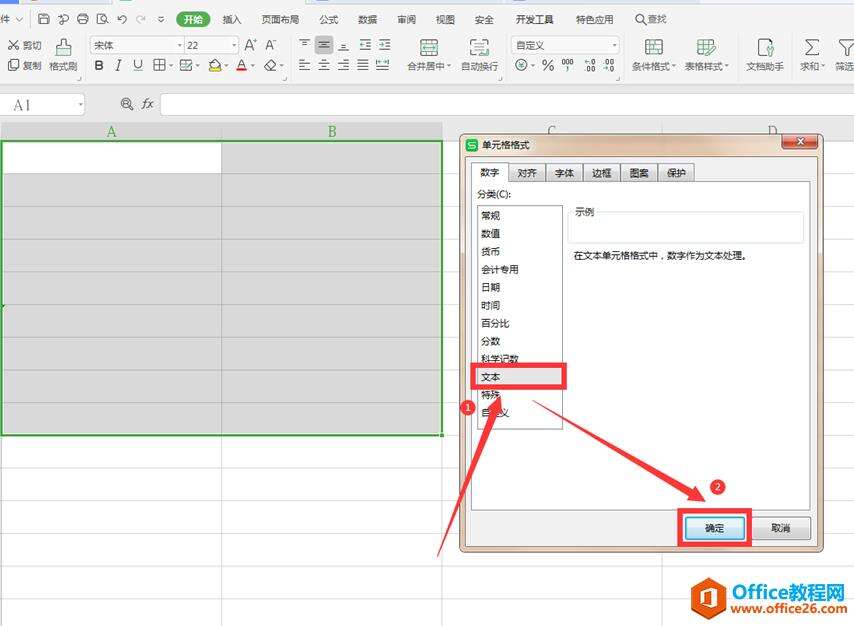Align text to bottom of cell
The image size is (854, 626).
344,45
